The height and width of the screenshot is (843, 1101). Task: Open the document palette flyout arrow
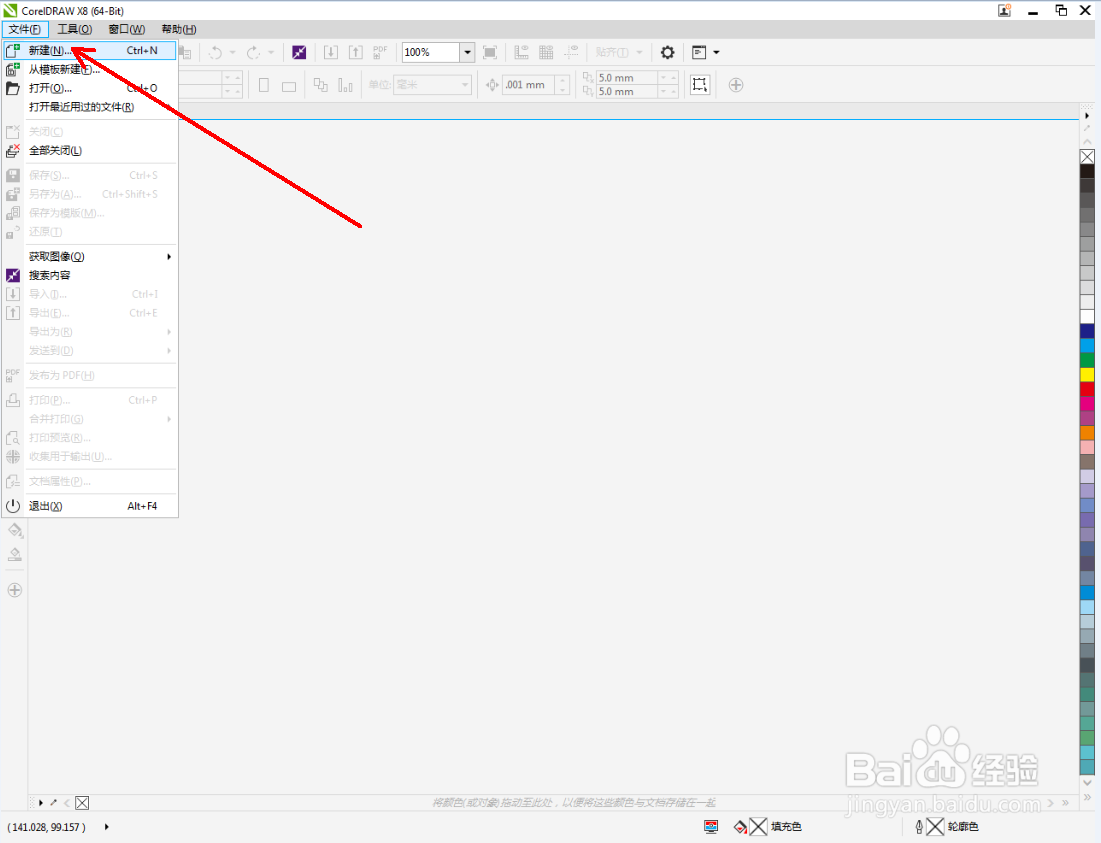point(41,802)
